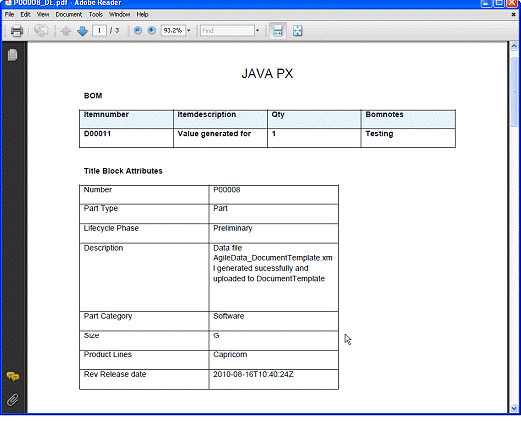Expand the zoom level dropdown arrow
Screen dimensions: 521x423
click(x=189, y=31)
